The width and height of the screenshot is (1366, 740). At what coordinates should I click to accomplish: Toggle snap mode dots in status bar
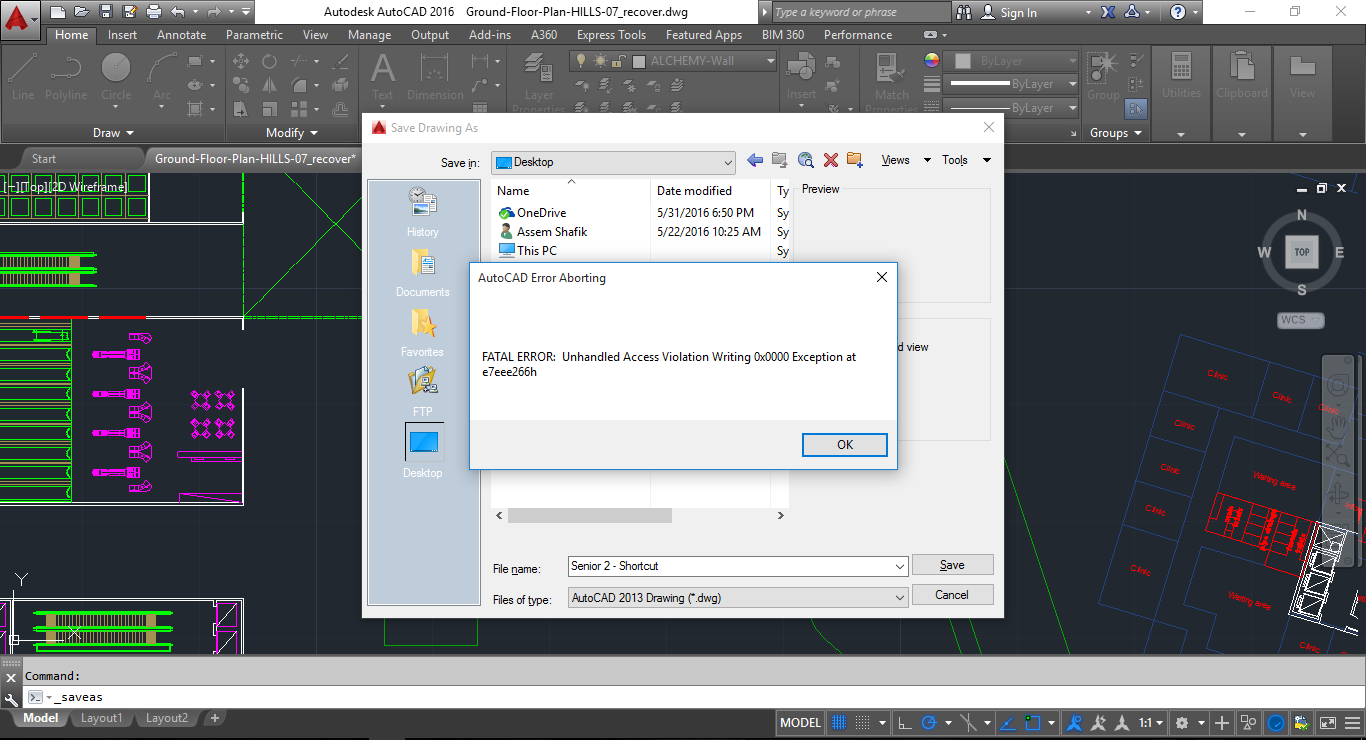click(863, 722)
